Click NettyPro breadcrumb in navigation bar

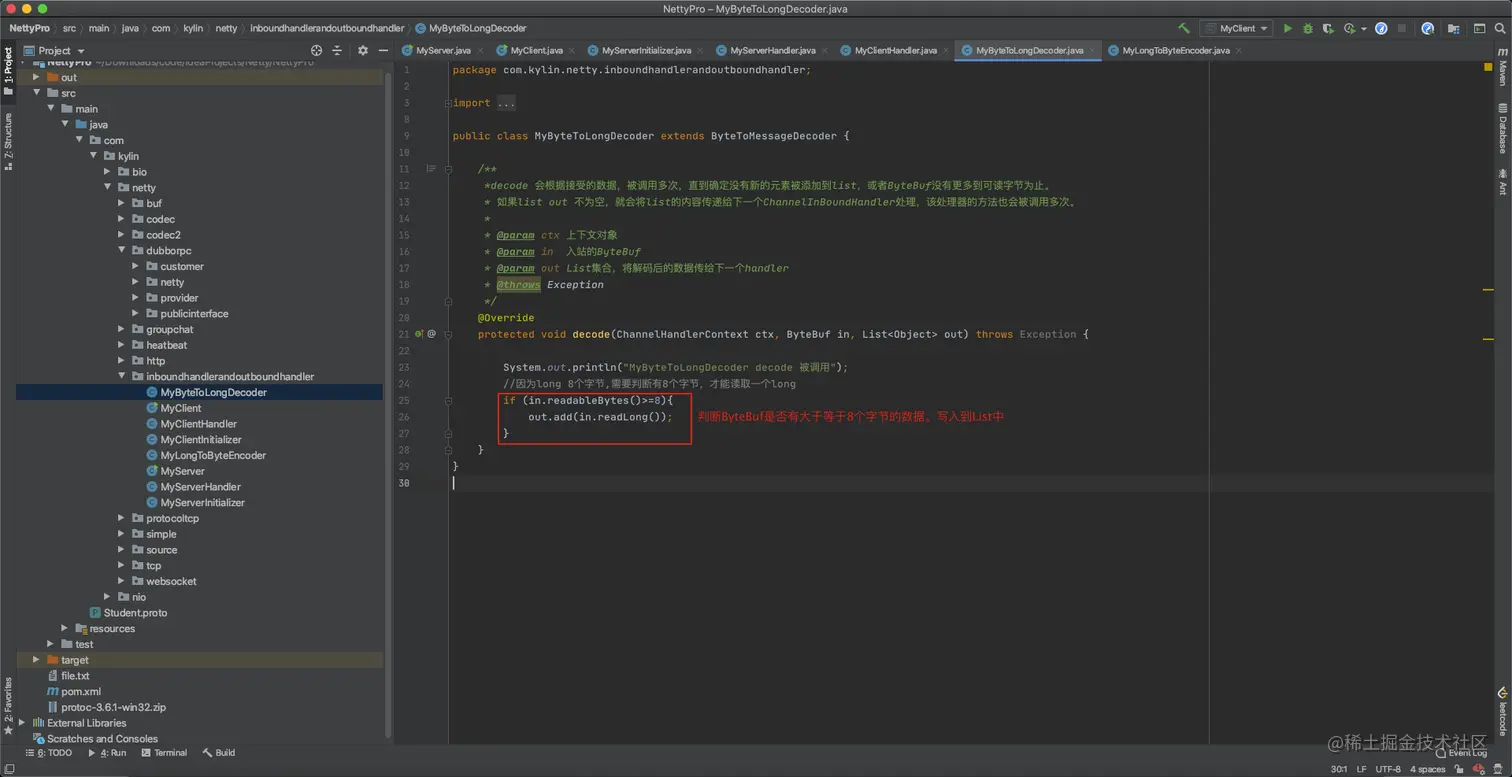[x=30, y=28]
